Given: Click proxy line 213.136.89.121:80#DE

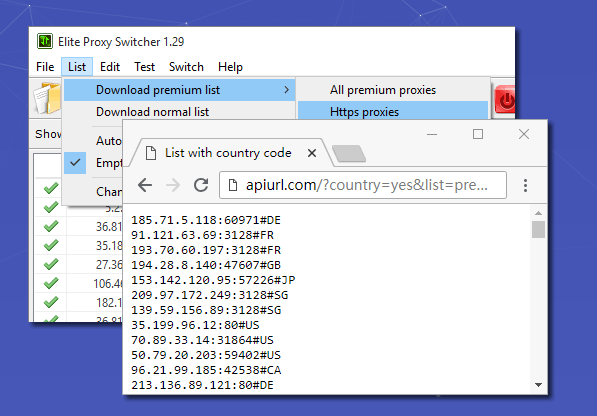Looking at the screenshot, I should tap(203, 385).
